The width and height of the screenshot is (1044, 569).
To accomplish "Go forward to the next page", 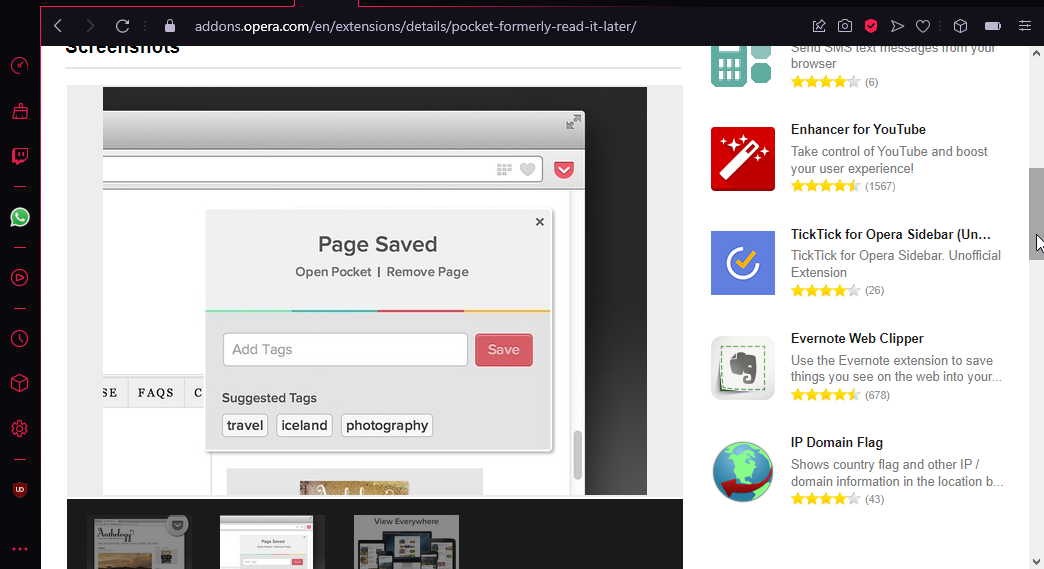I will [90, 26].
